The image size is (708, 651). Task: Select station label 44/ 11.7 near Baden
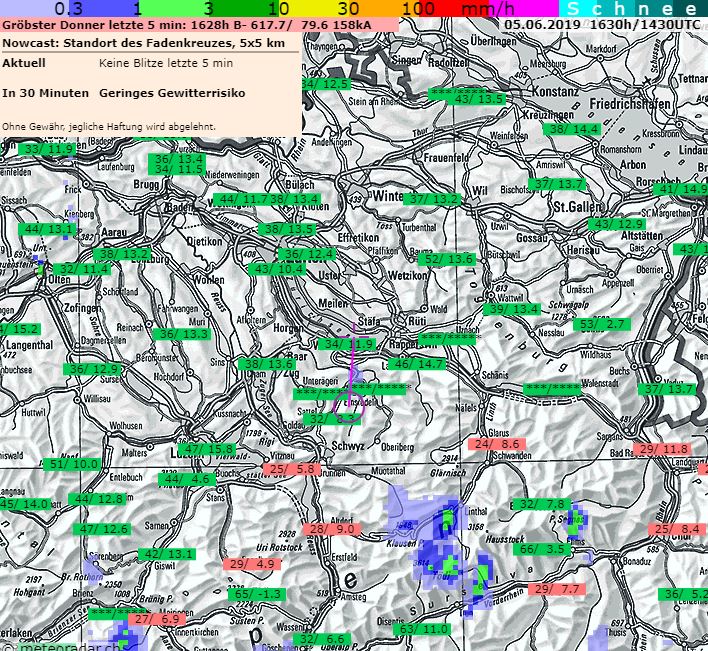click(241, 199)
